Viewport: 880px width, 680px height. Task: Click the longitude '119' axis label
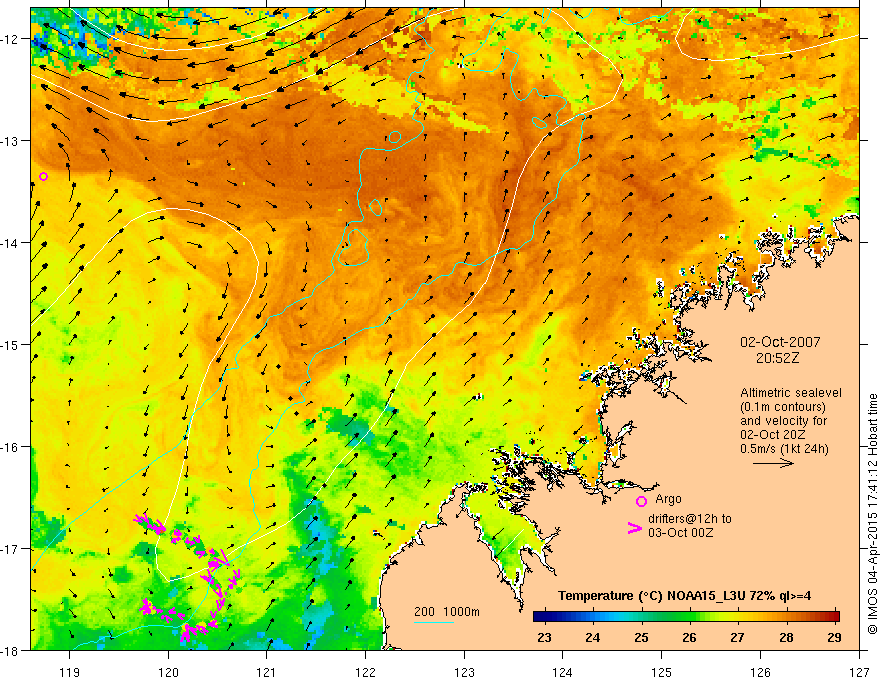click(x=70, y=672)
